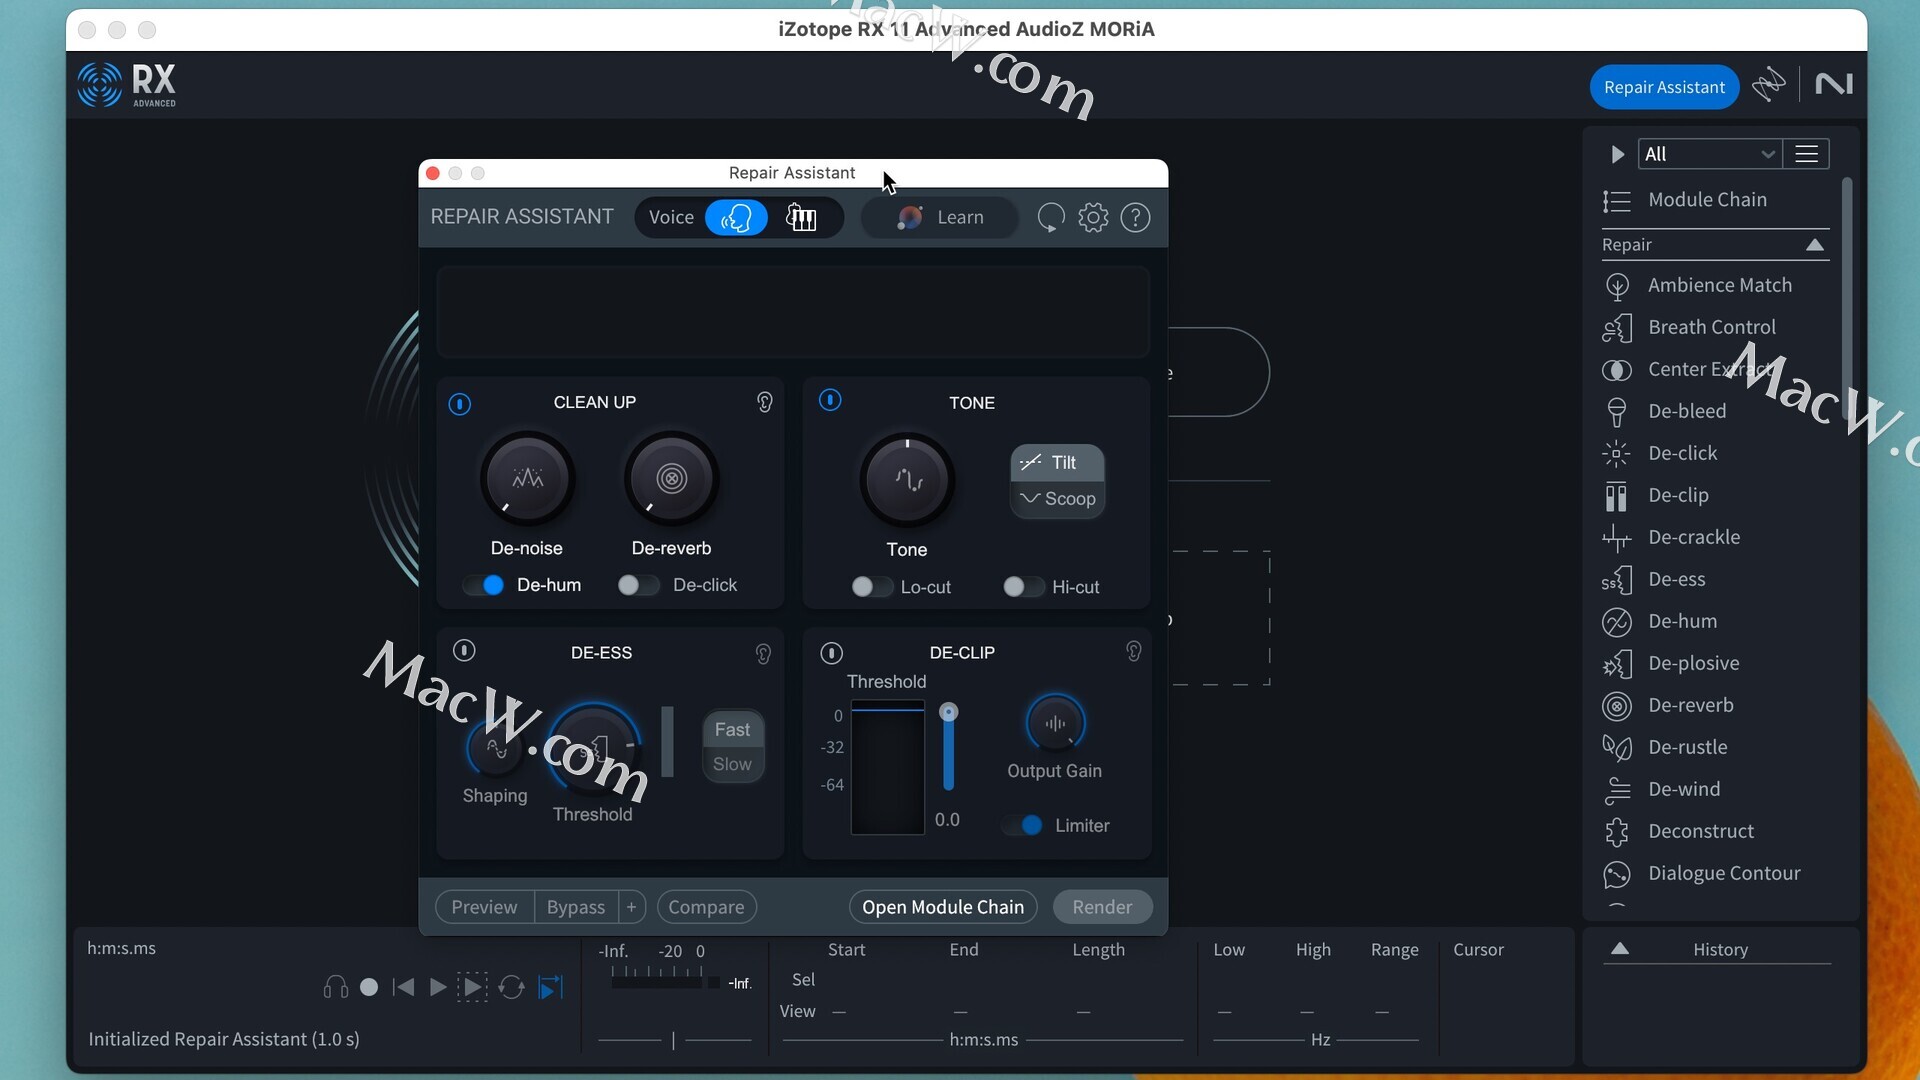Choose Slow de-ess speed

click(x=733, y=765)
